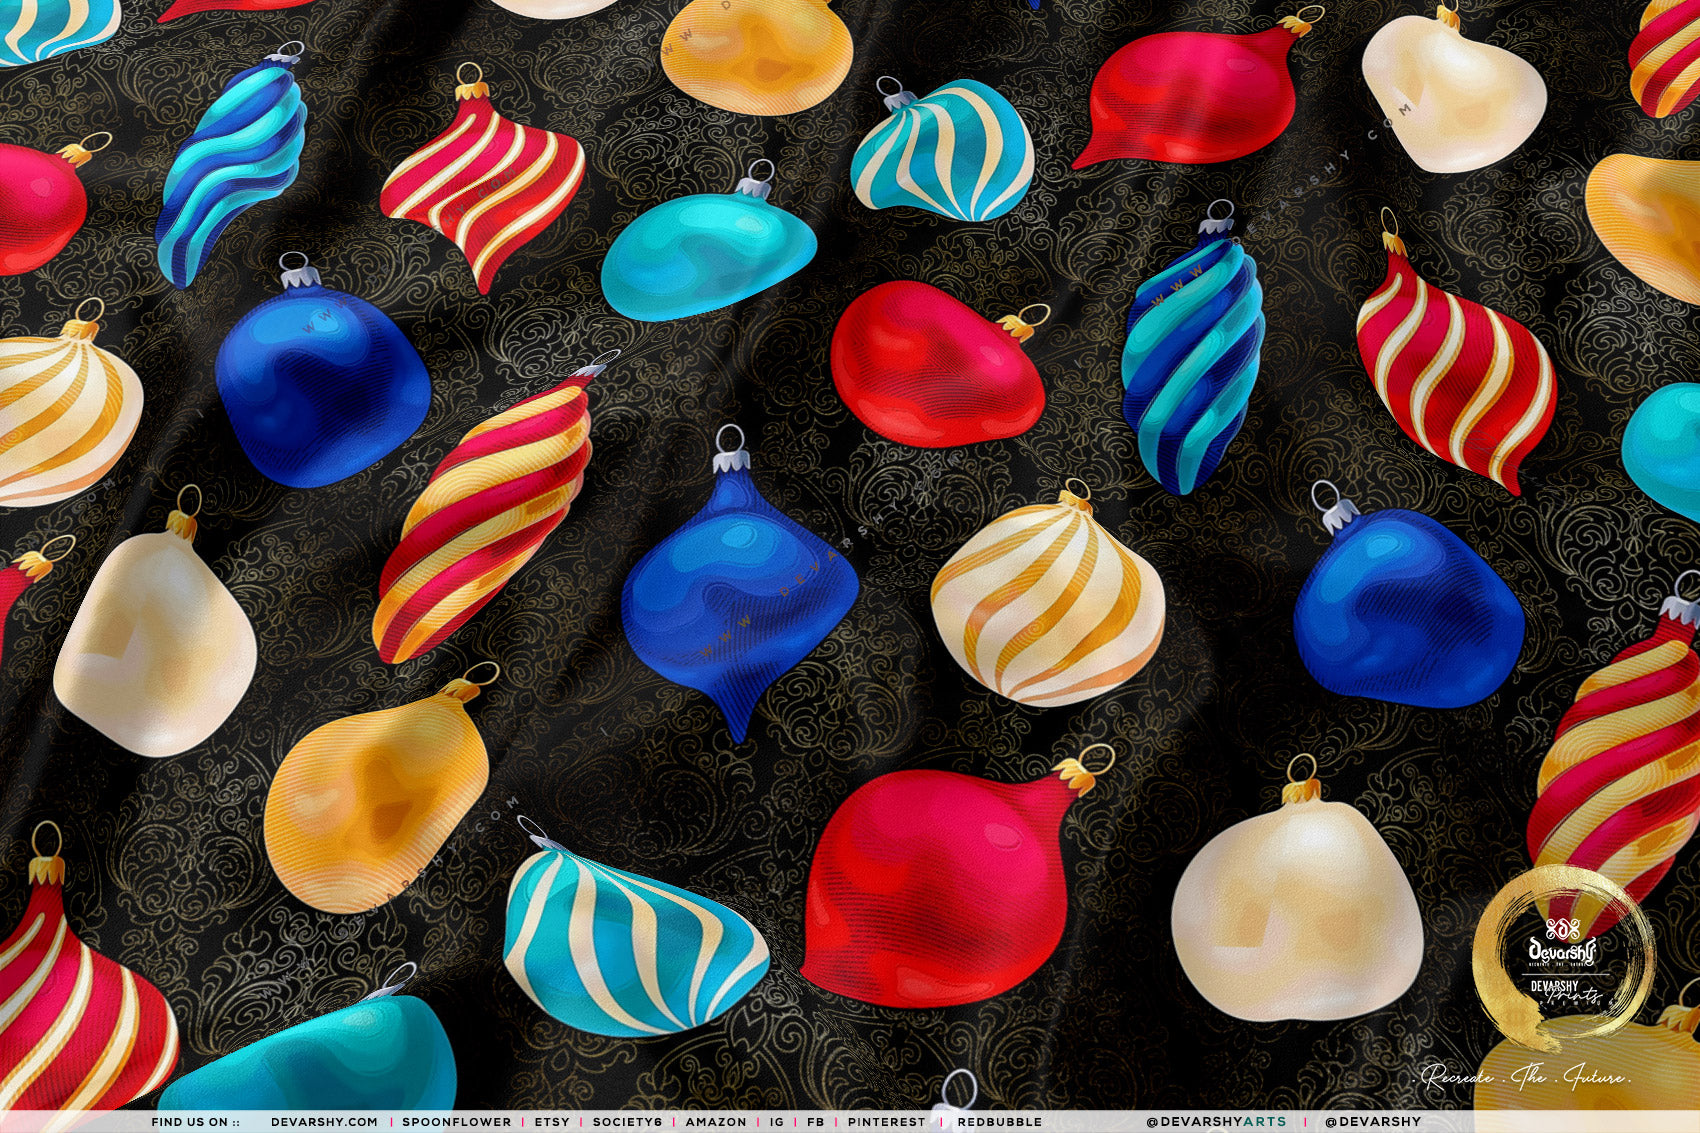Visit the ETSY store link
The image size is (1700, 1133).
[x=552, y=1122]
